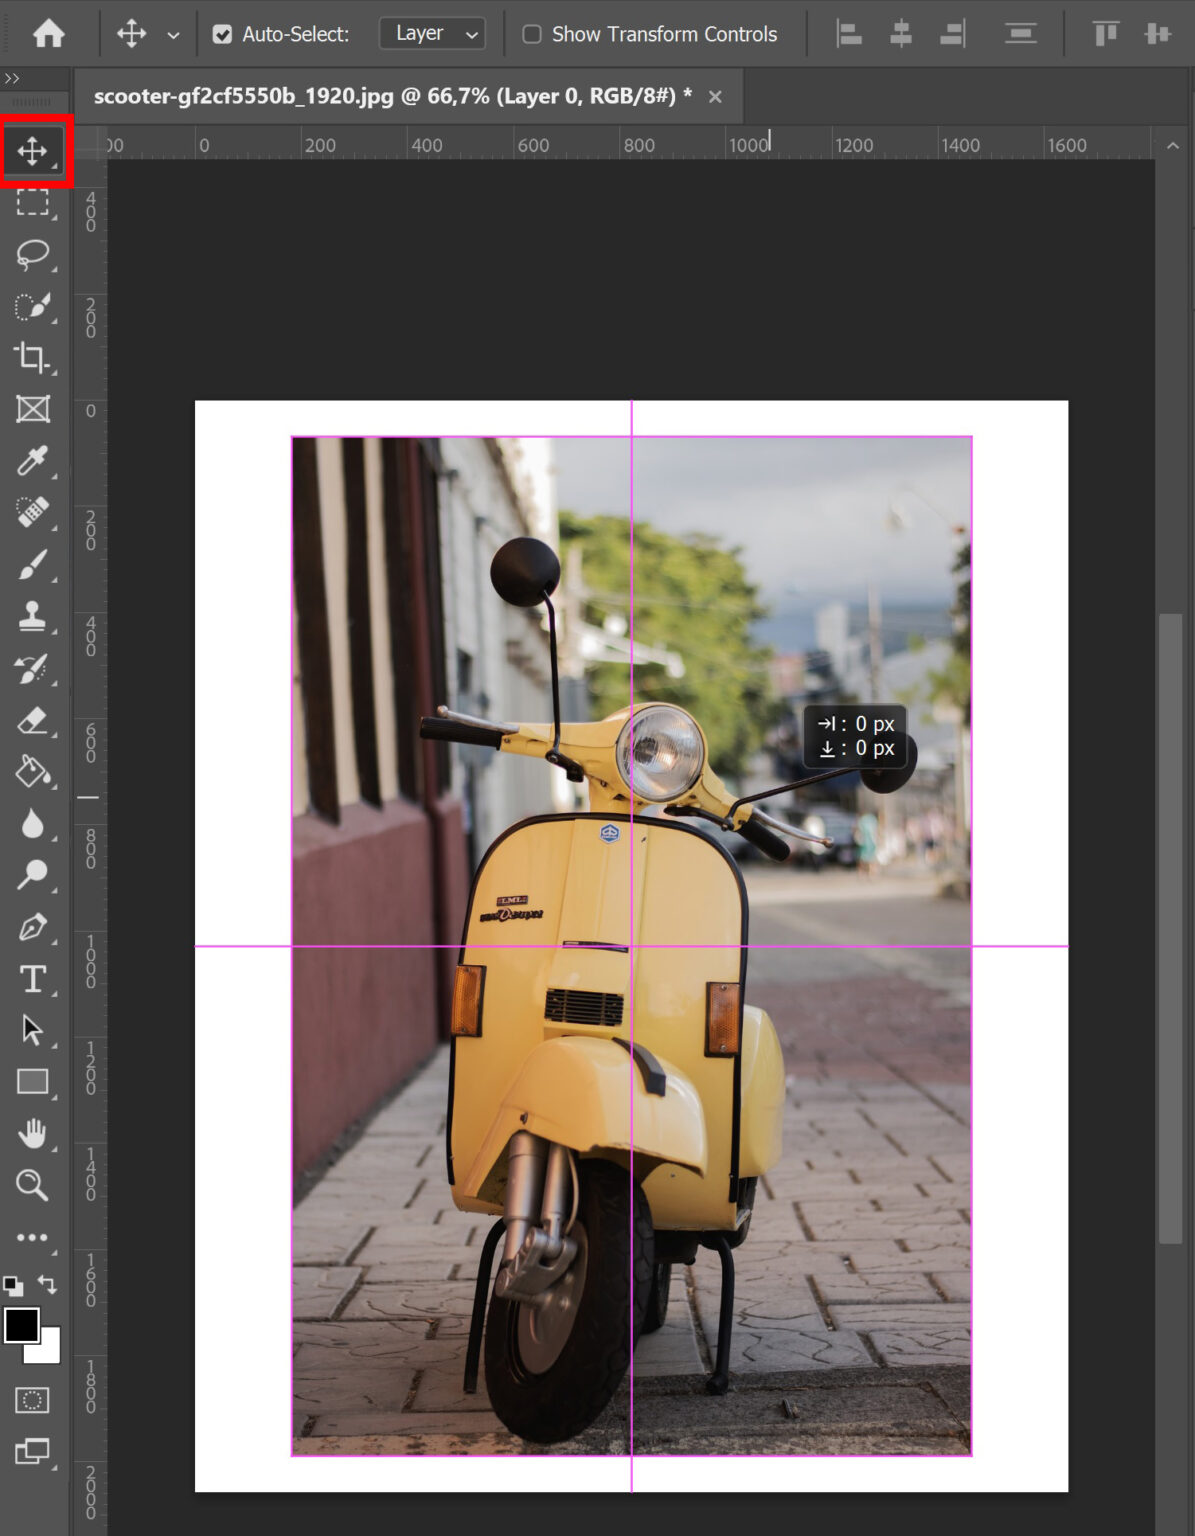Click Align left edges in options bar

point(849,33)
